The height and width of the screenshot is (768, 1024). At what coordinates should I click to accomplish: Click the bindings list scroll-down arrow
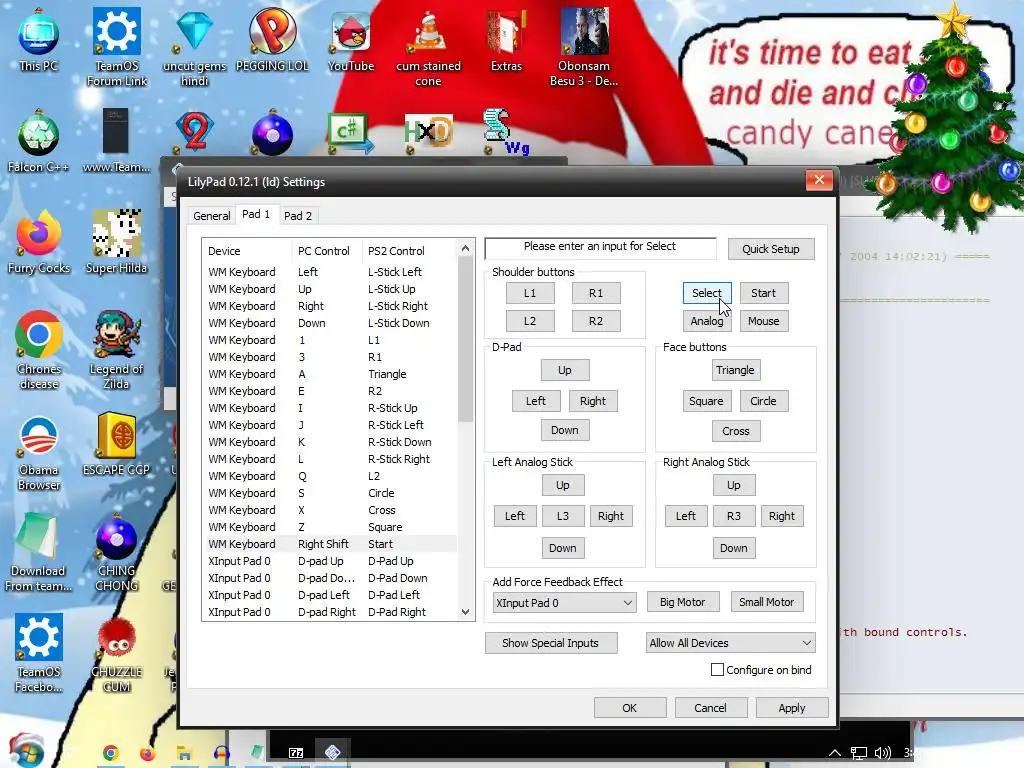point(465,613)
